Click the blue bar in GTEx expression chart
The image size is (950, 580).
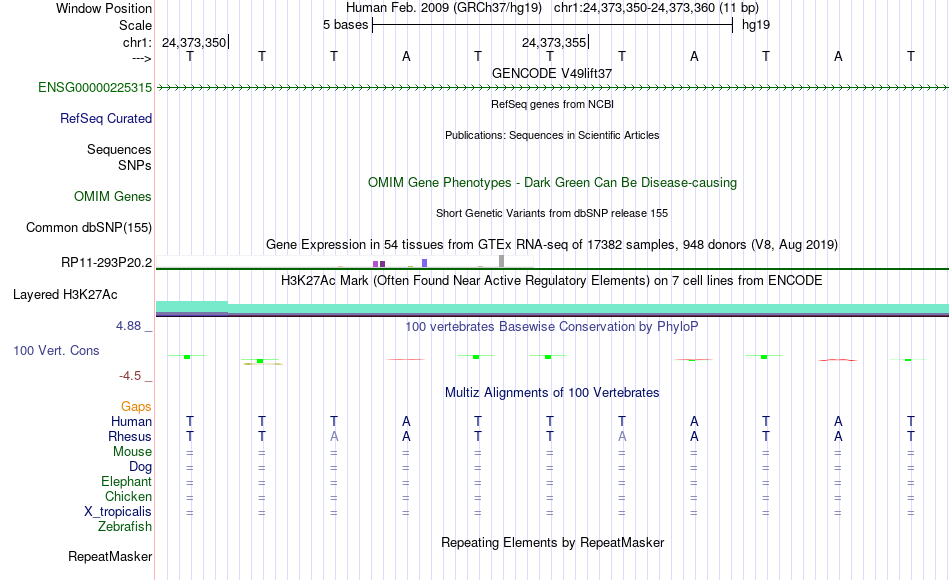(x=425, y=263)
